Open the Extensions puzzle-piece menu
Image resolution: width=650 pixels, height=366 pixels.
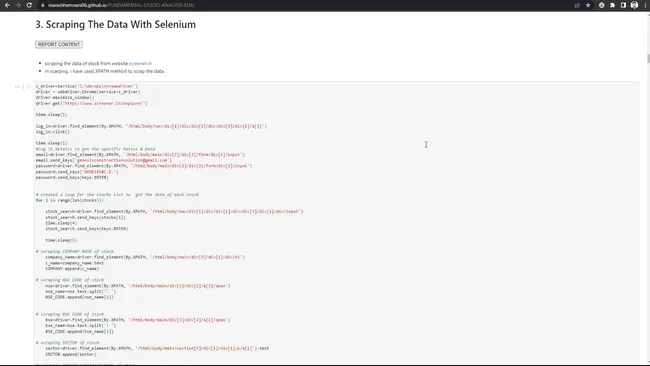pos(612,5)
